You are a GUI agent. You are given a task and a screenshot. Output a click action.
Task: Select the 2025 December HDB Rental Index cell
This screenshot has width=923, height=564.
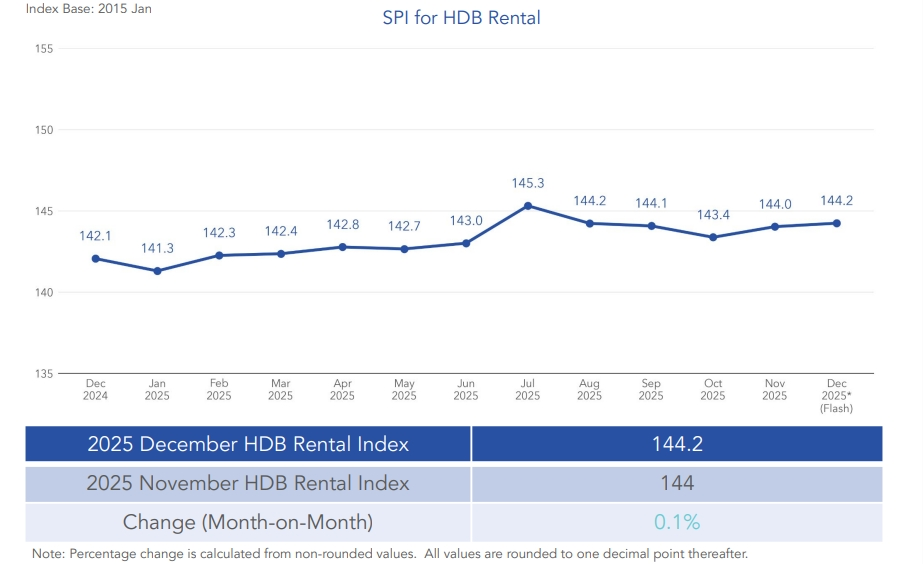pyautogui.click(x=248, y=444)
